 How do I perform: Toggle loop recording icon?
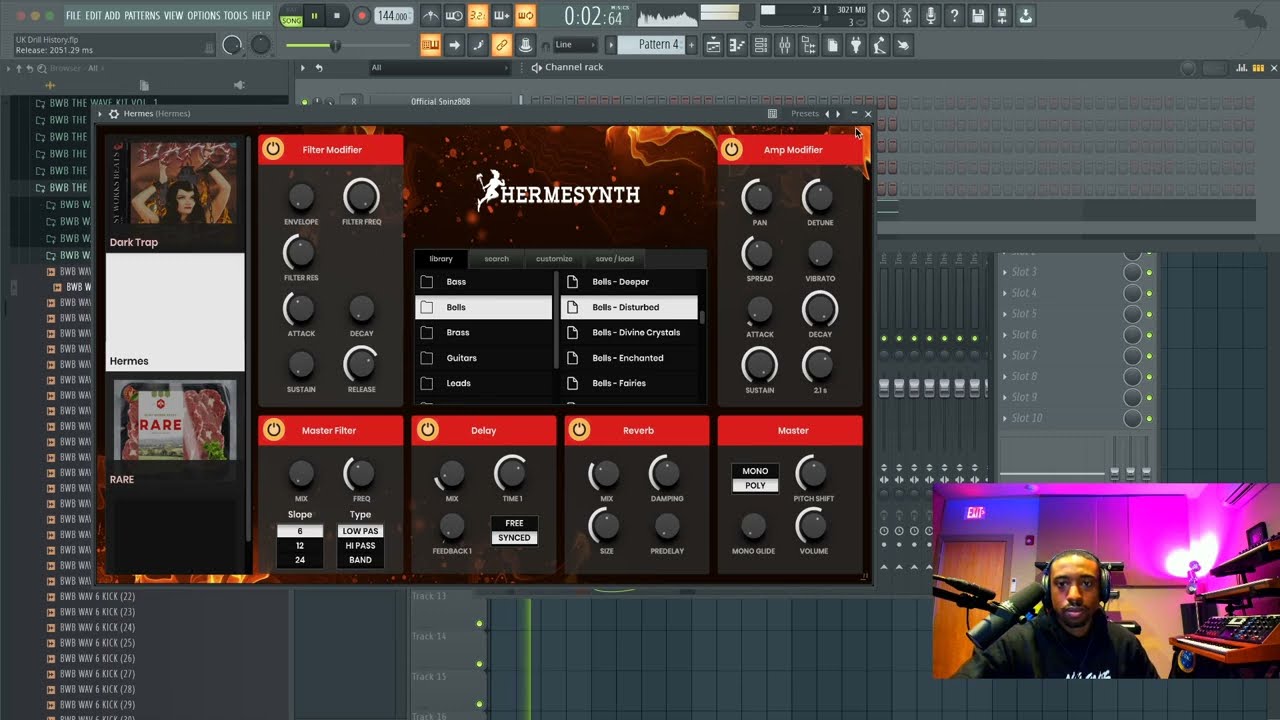tap(525, 16)
